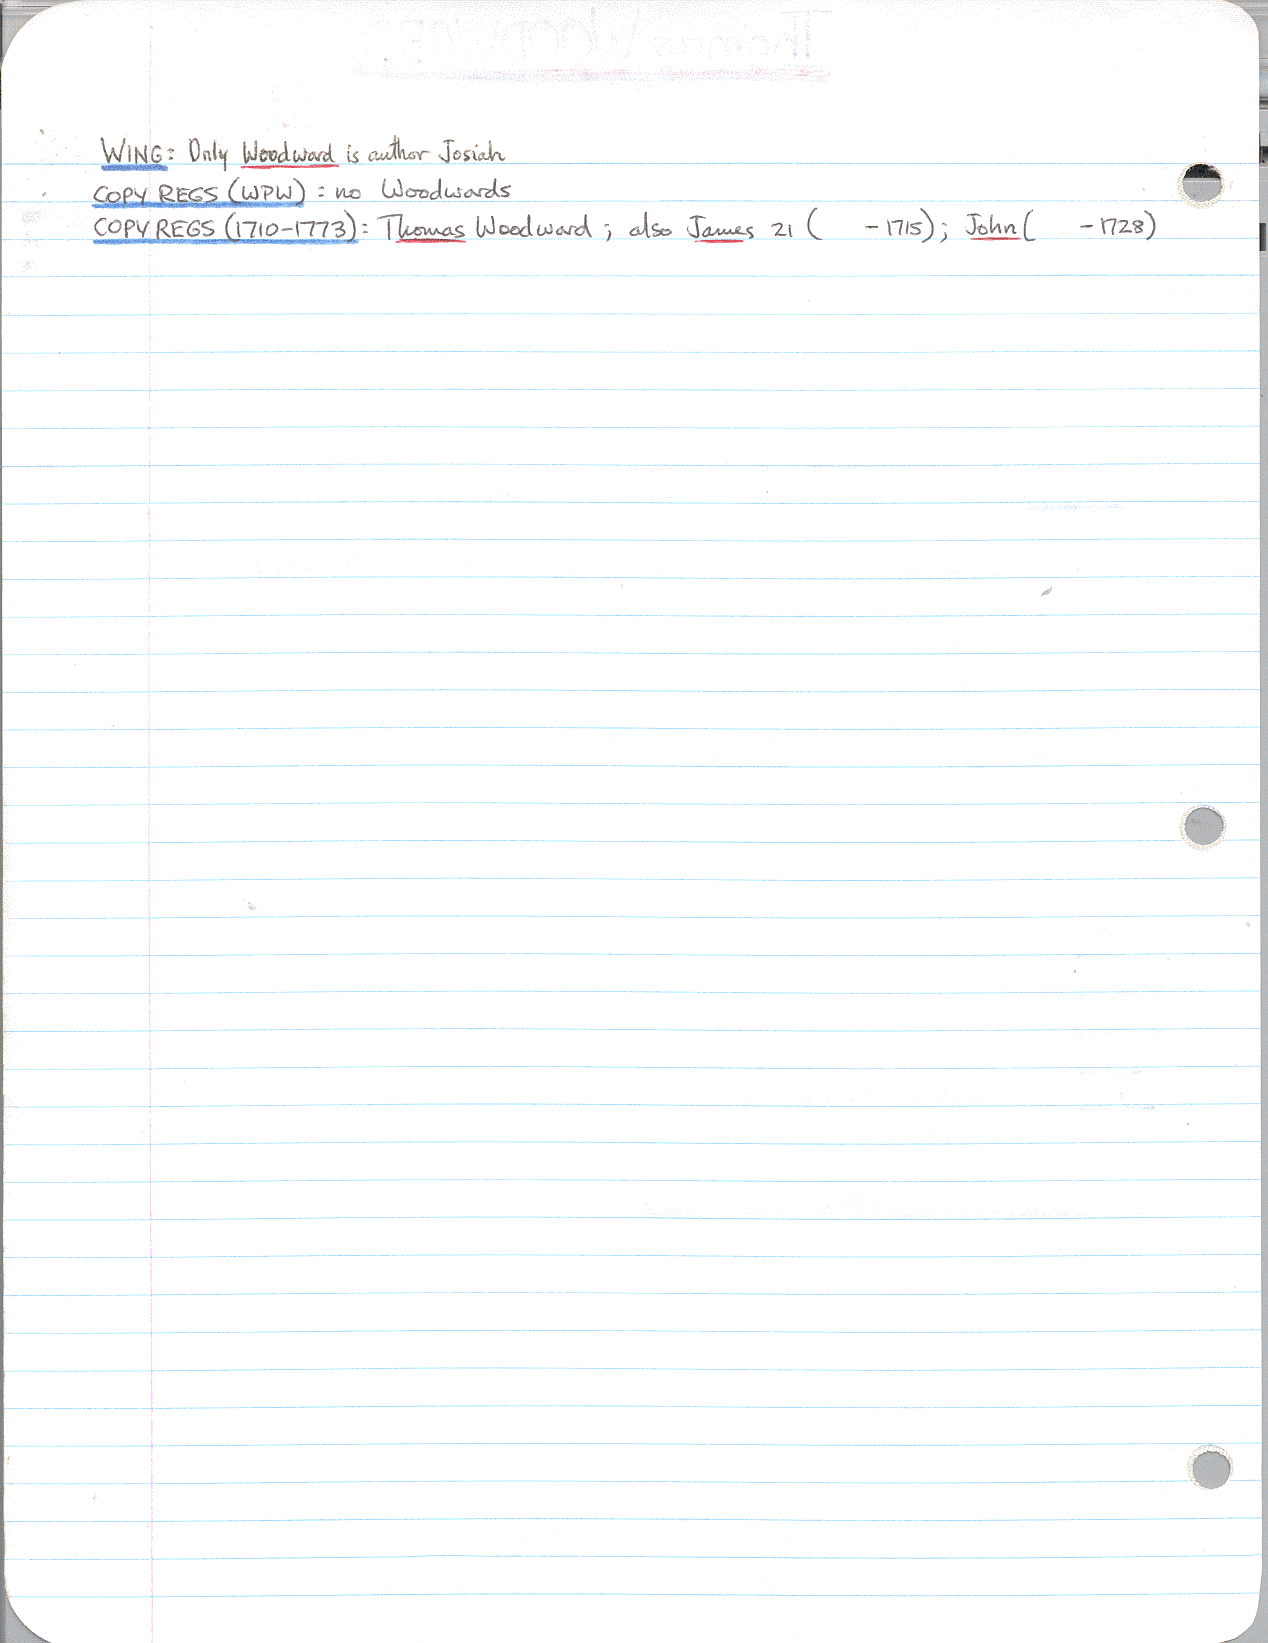Click the top punch hole
This screenshot has width=1268, height=1643.
tap(1200, 185)
